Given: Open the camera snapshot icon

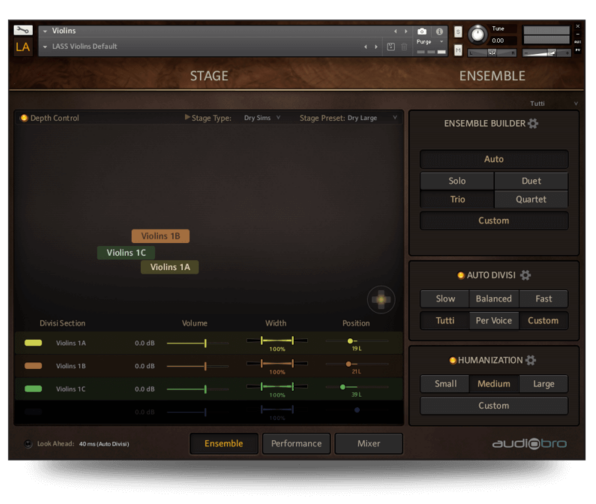Looking at the screenshot, I should [x=422, y=32].
